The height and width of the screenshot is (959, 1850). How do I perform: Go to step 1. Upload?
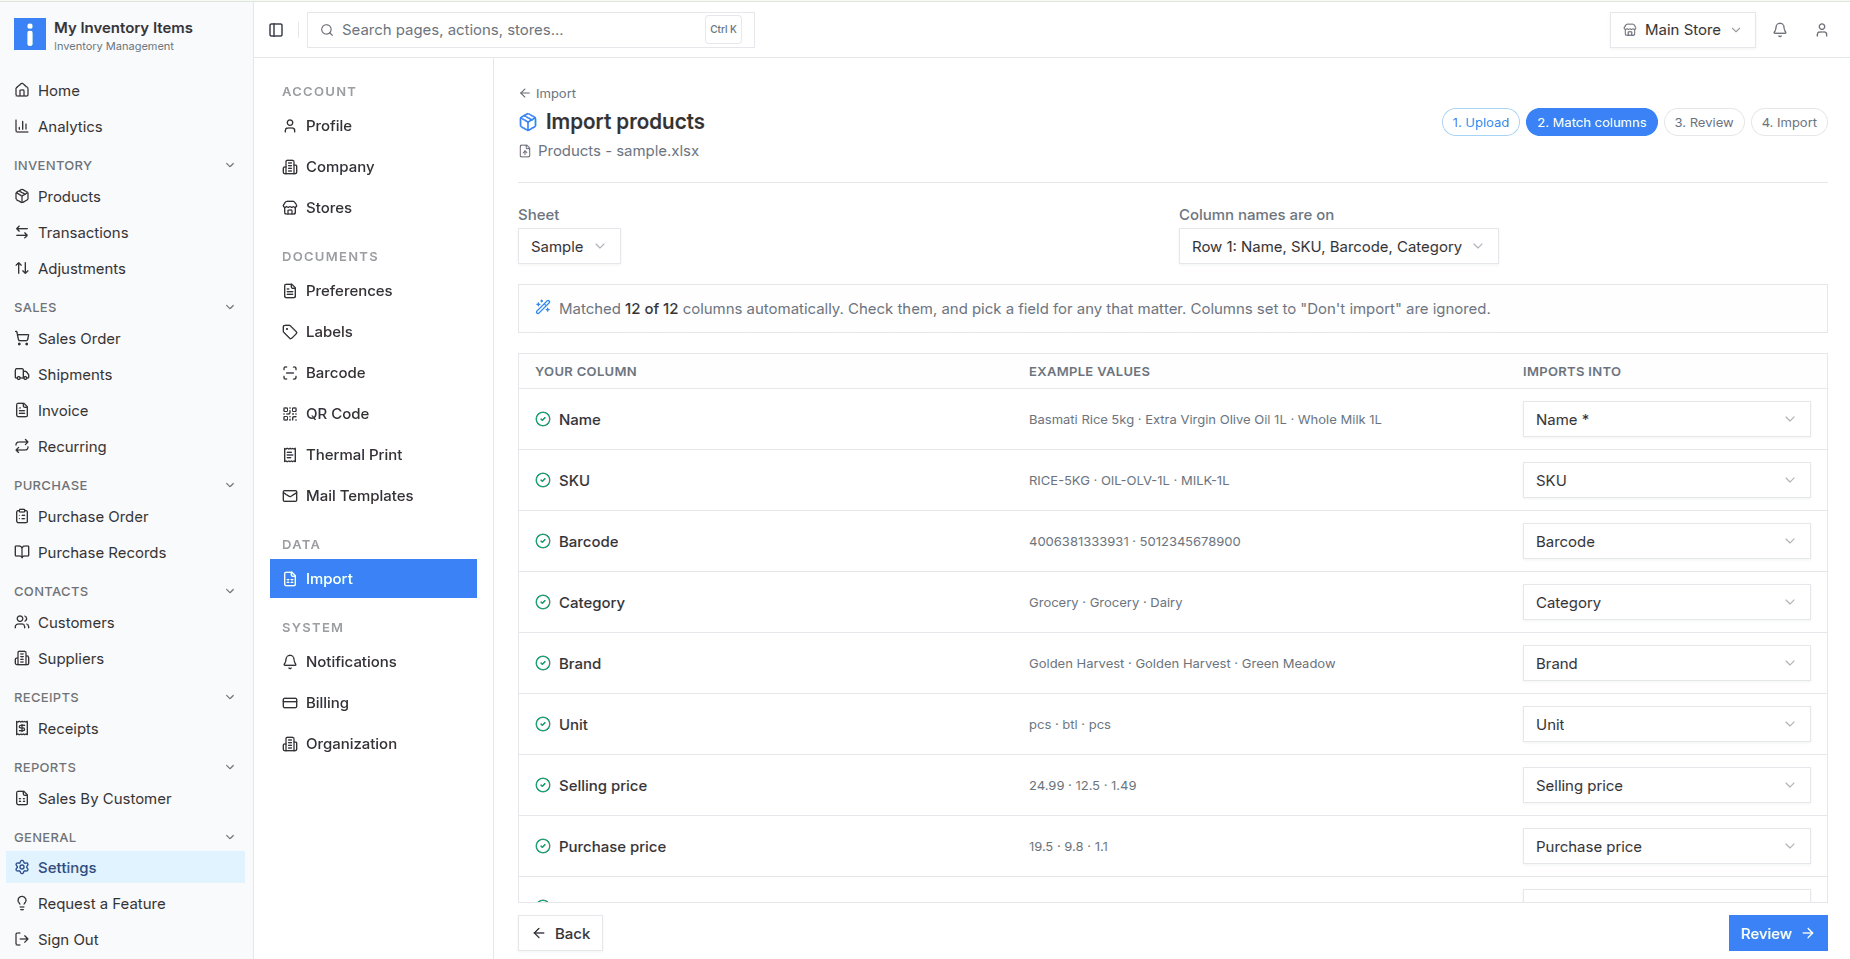tap(1481, 122)
